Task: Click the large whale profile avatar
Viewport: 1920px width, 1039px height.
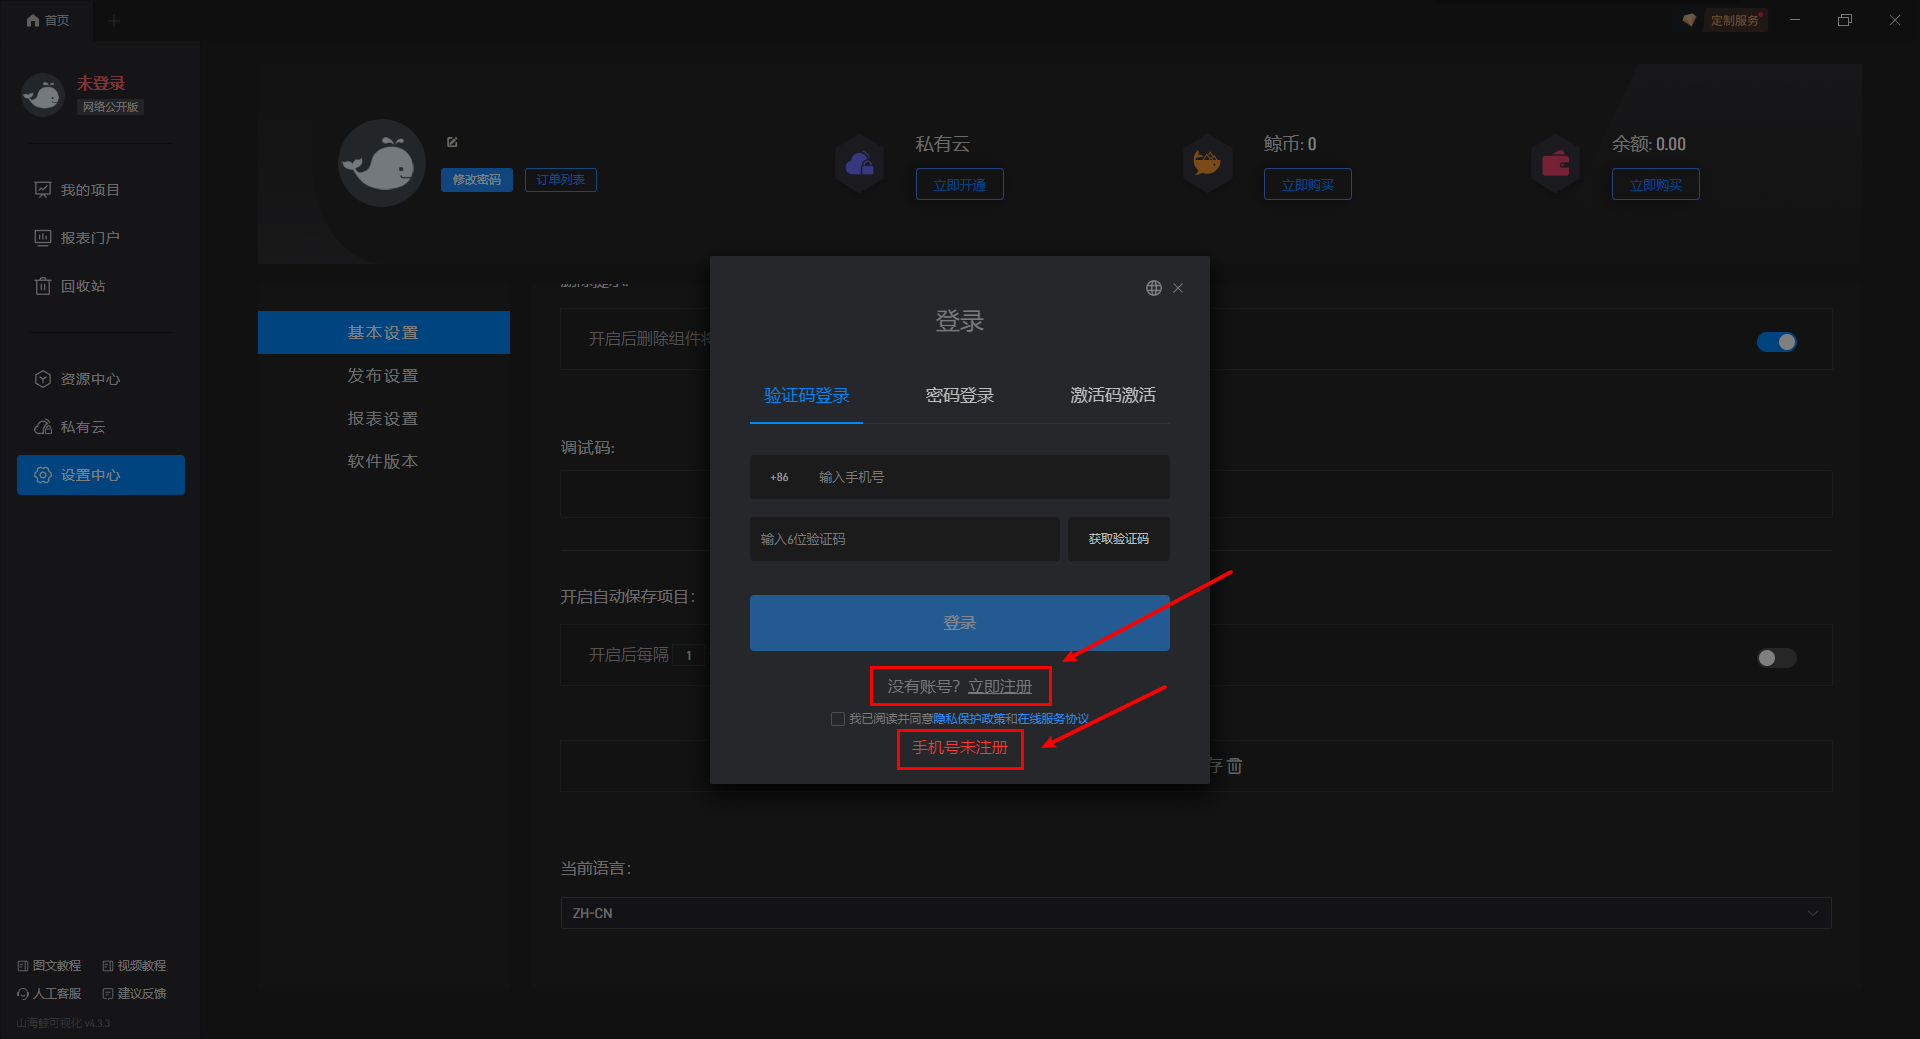Action: pyautogui.click(x=382, y=163)
